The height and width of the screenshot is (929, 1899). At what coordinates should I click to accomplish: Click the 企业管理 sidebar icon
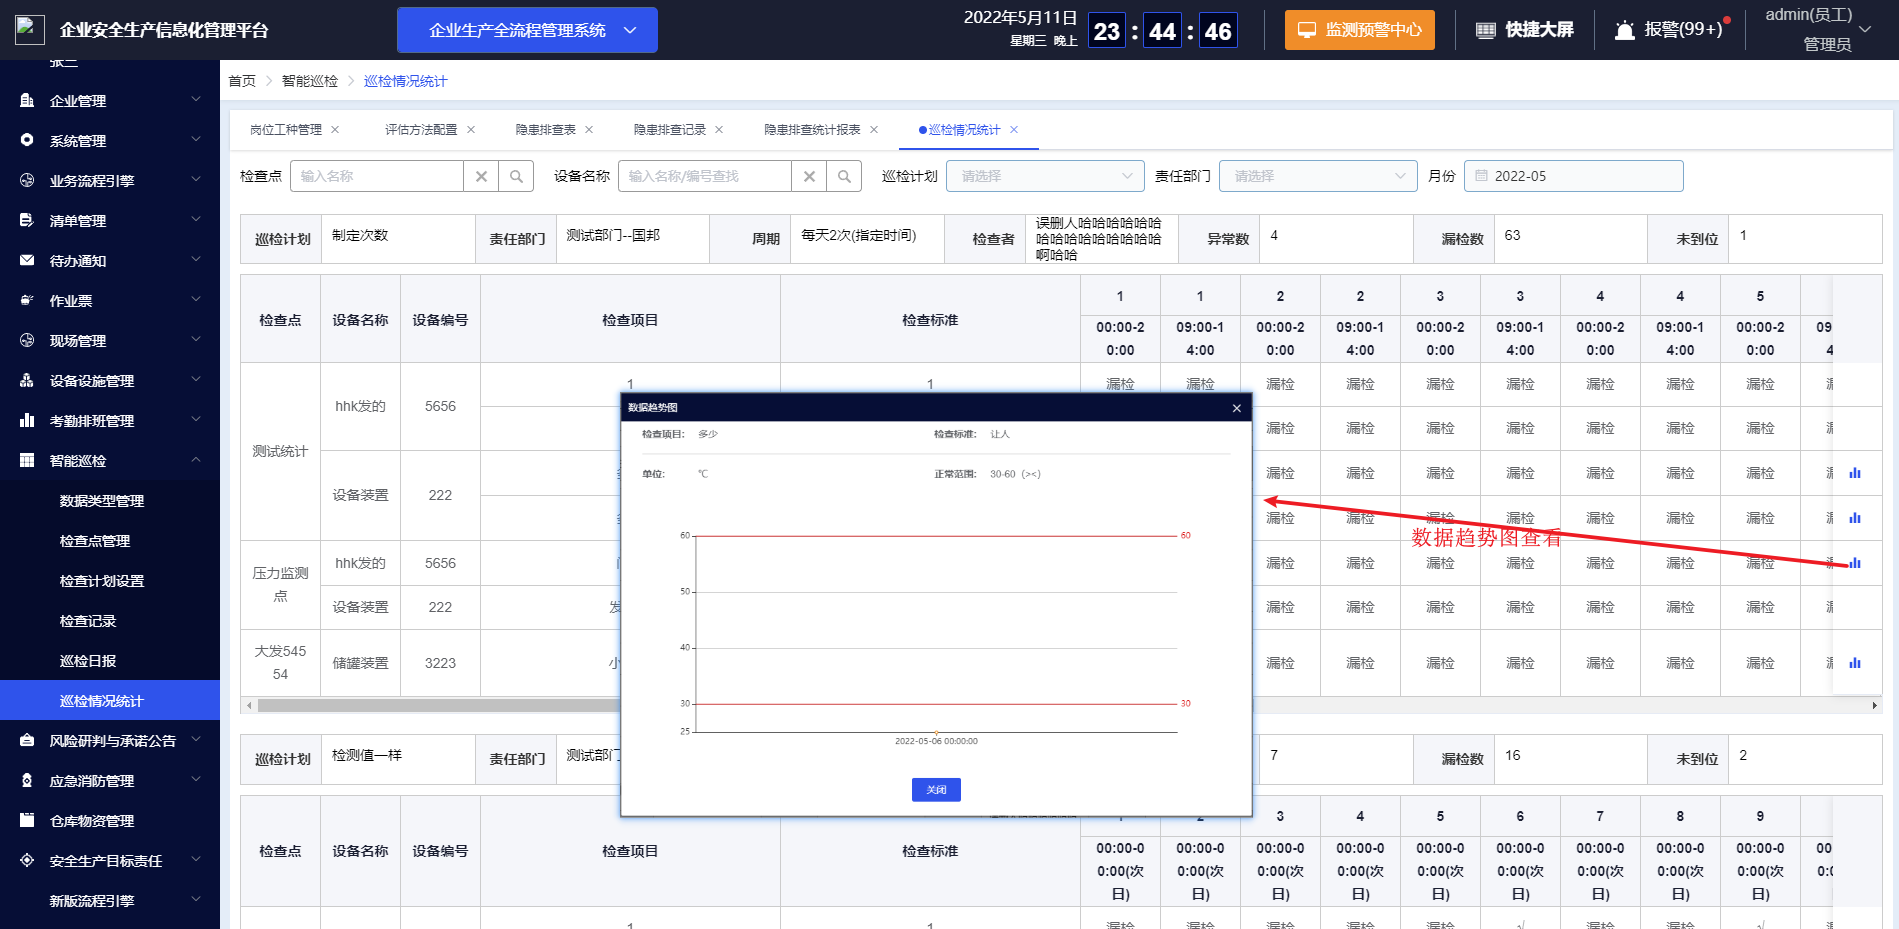[x=27, y=101]
